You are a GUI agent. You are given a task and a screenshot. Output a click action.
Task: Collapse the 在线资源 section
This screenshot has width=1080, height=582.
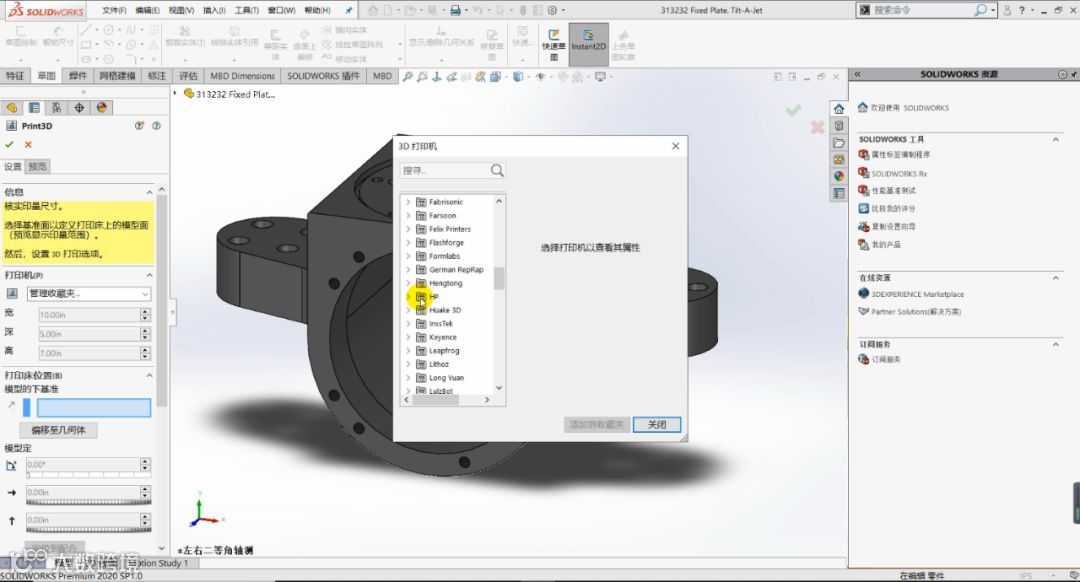click(1056, 278)
